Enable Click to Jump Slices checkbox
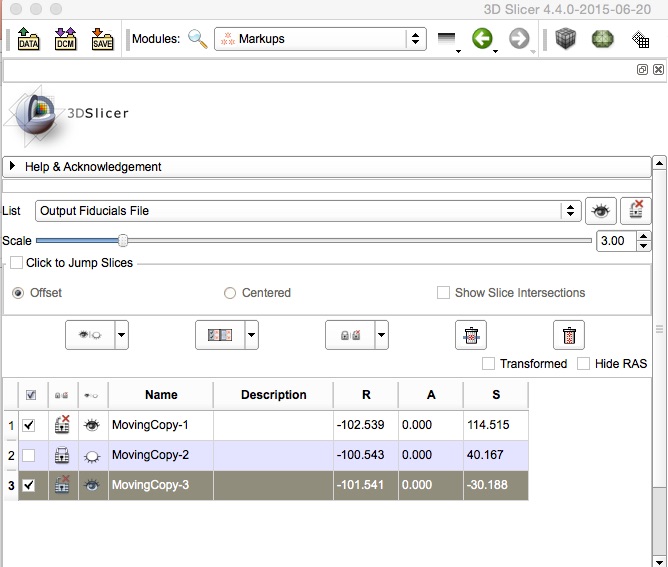Image resolution: width=668 pixels, height=567 pixels. [17, 263]
